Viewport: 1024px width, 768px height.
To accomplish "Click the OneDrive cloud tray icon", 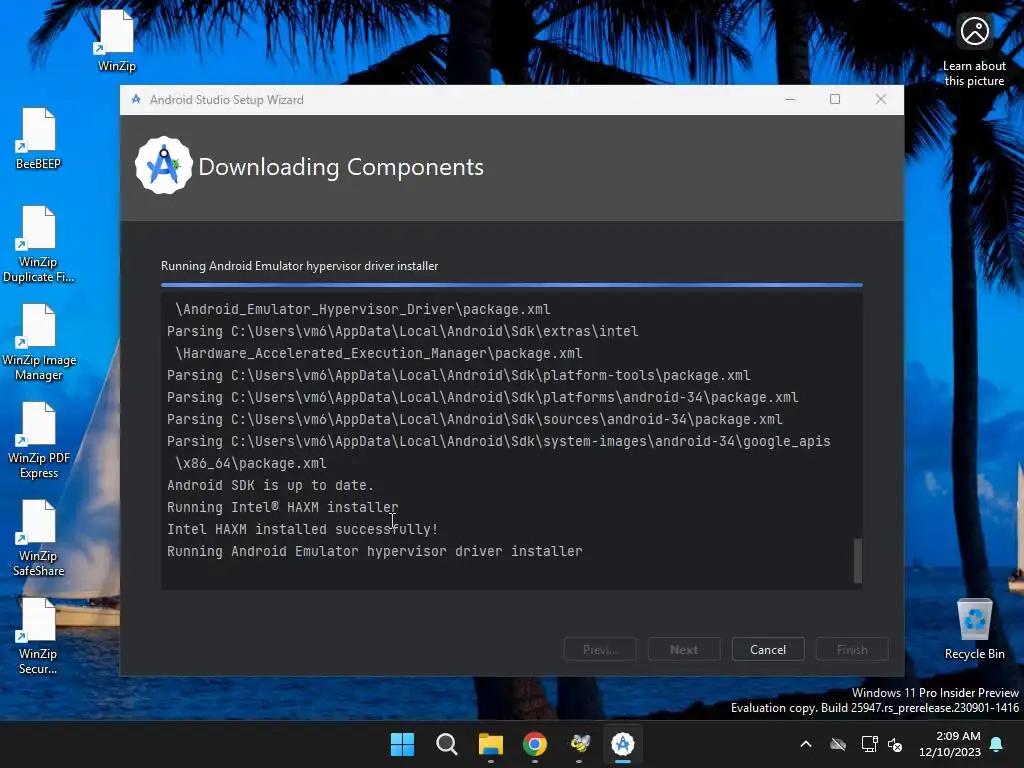I will (838, 744).
